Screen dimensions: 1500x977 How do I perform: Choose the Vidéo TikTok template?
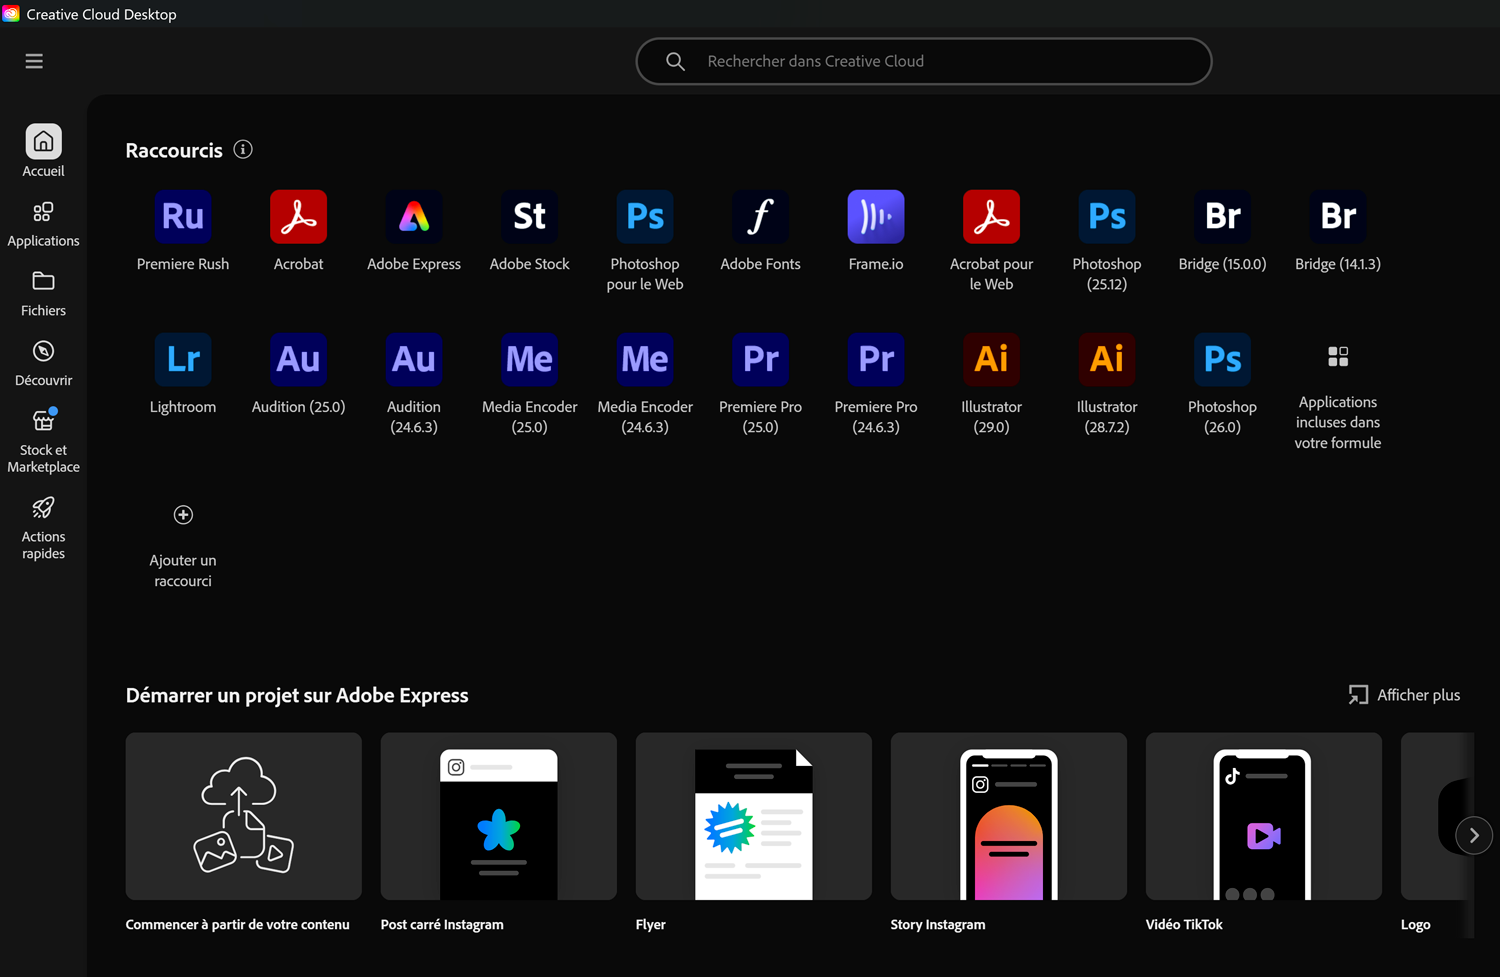(x=1264, y=816)
